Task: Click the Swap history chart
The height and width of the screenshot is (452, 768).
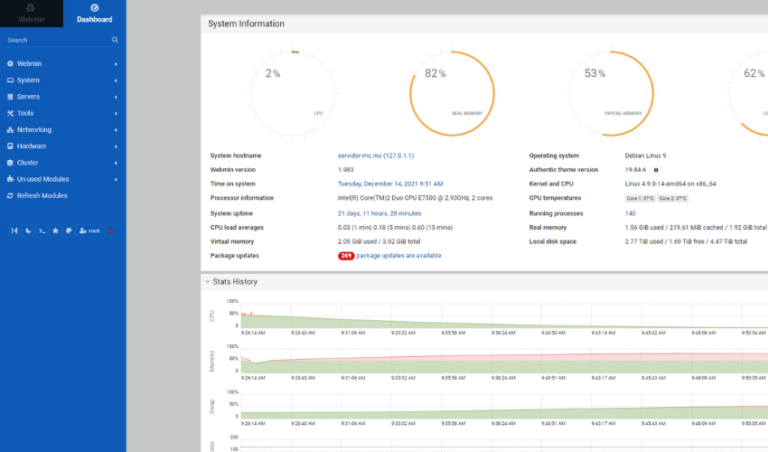Action: (x=504, y=406)
